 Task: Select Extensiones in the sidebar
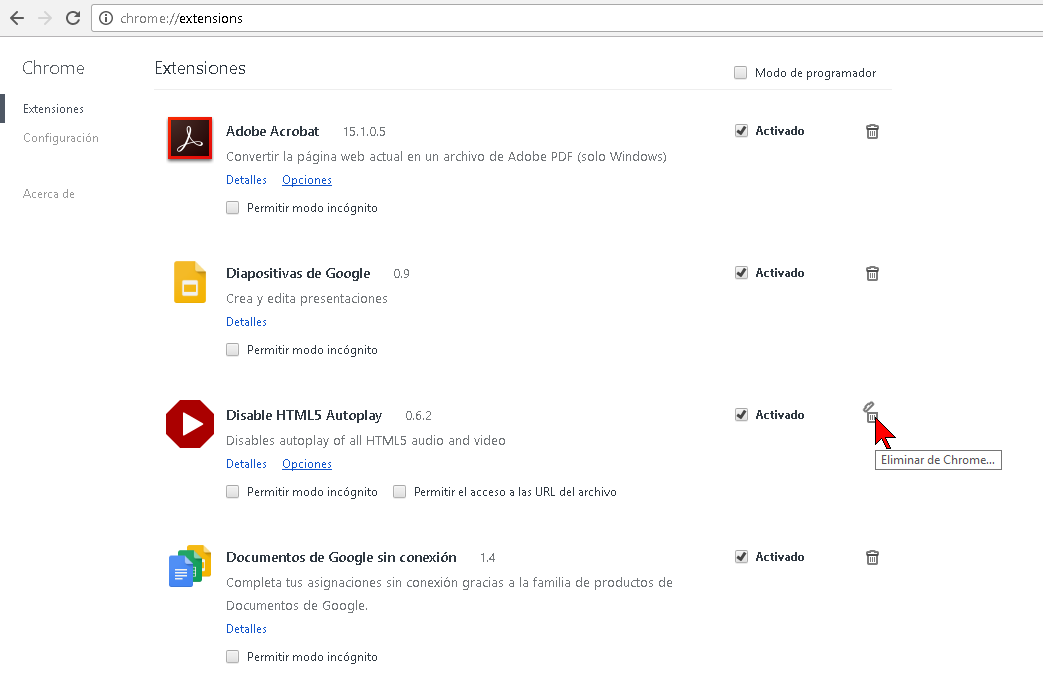53,108
